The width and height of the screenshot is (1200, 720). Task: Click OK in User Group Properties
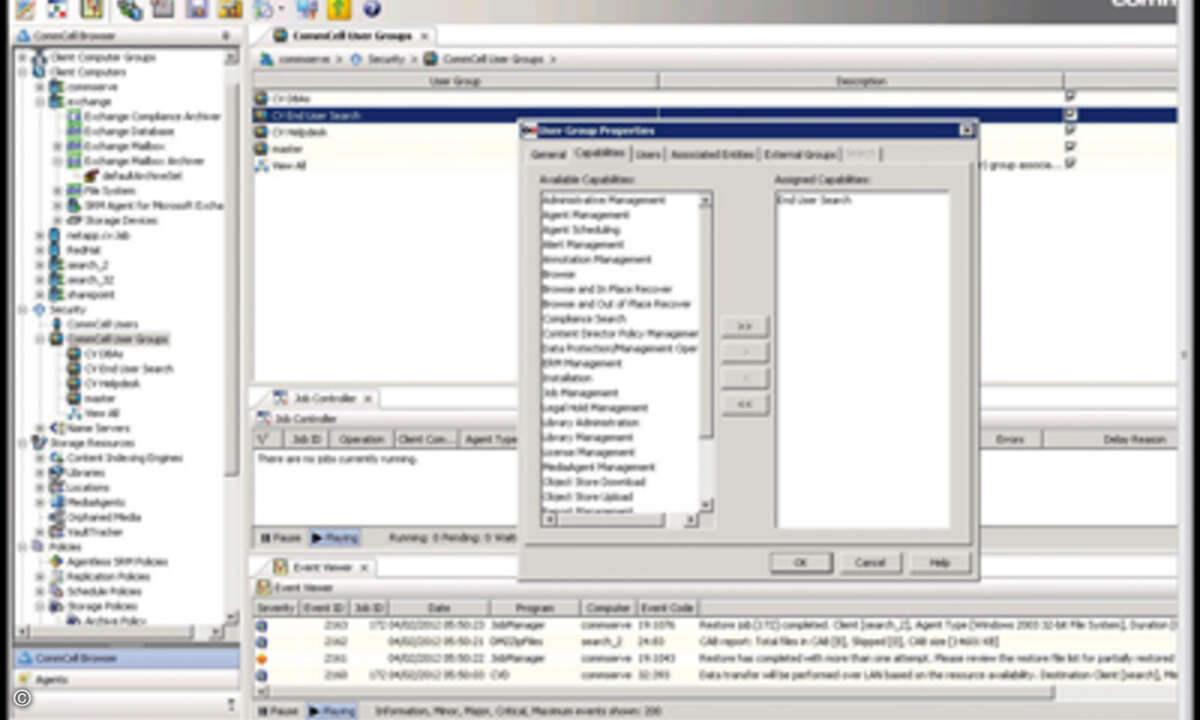800,563
